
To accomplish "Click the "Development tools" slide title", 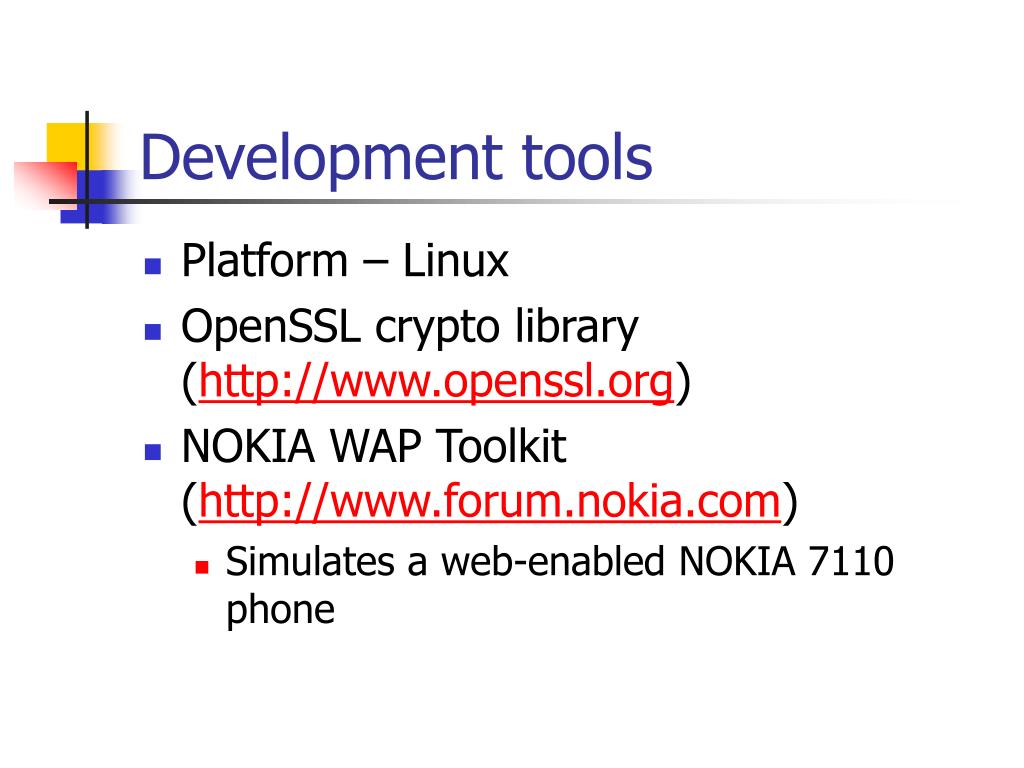I will [x=396, y=158].
